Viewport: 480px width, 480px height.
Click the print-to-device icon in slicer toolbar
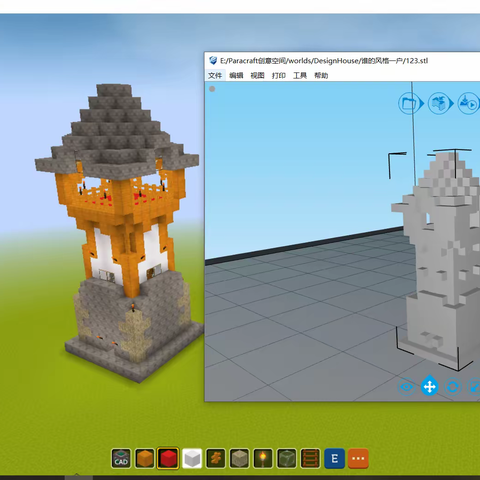pos(468,103)
